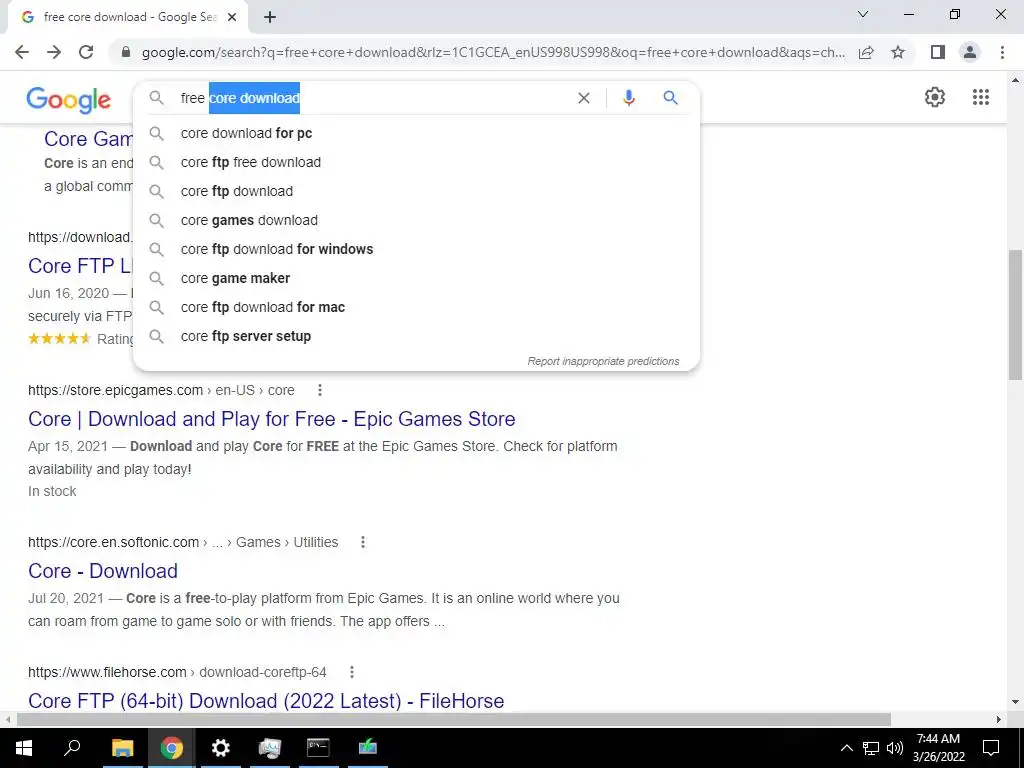Open more options for filehorse.com result
1024x768 pixels.
point(351,672)
